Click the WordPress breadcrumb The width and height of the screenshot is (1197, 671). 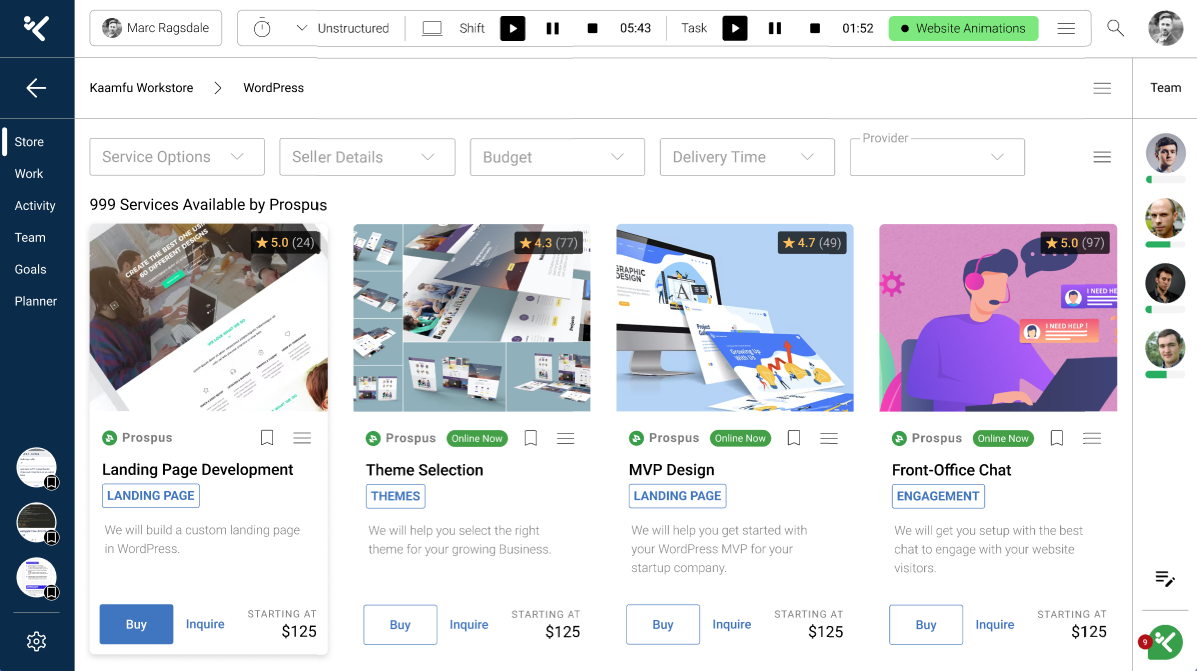[273, 88]
